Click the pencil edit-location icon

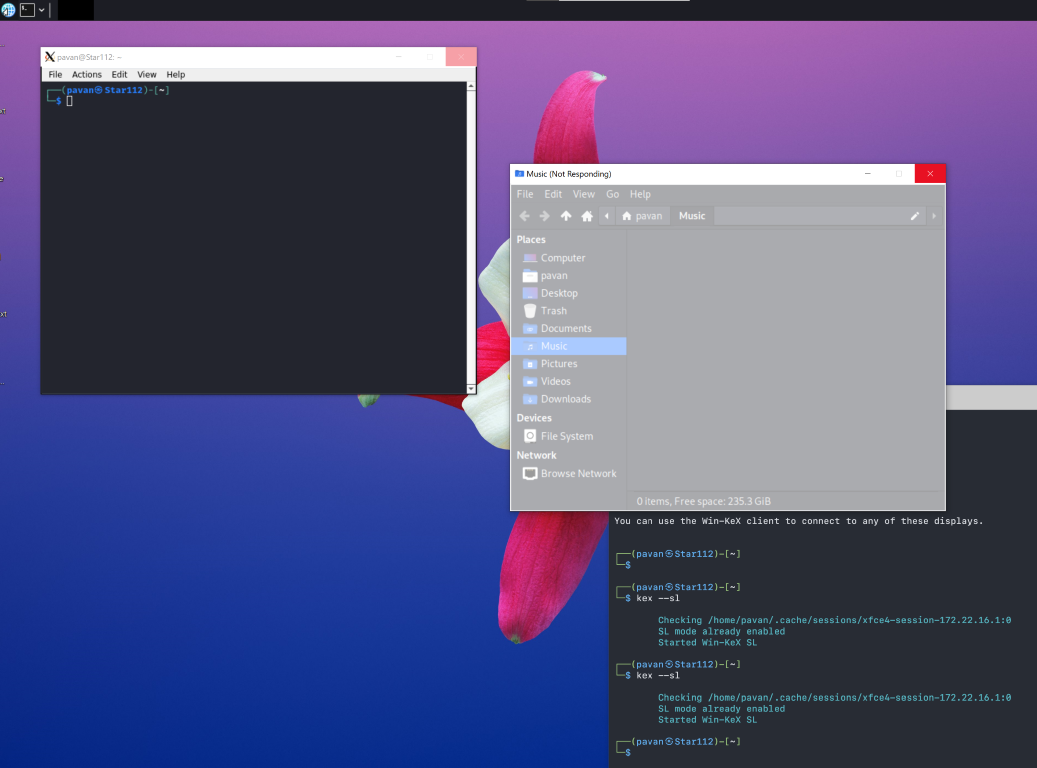tap(915, 216)
